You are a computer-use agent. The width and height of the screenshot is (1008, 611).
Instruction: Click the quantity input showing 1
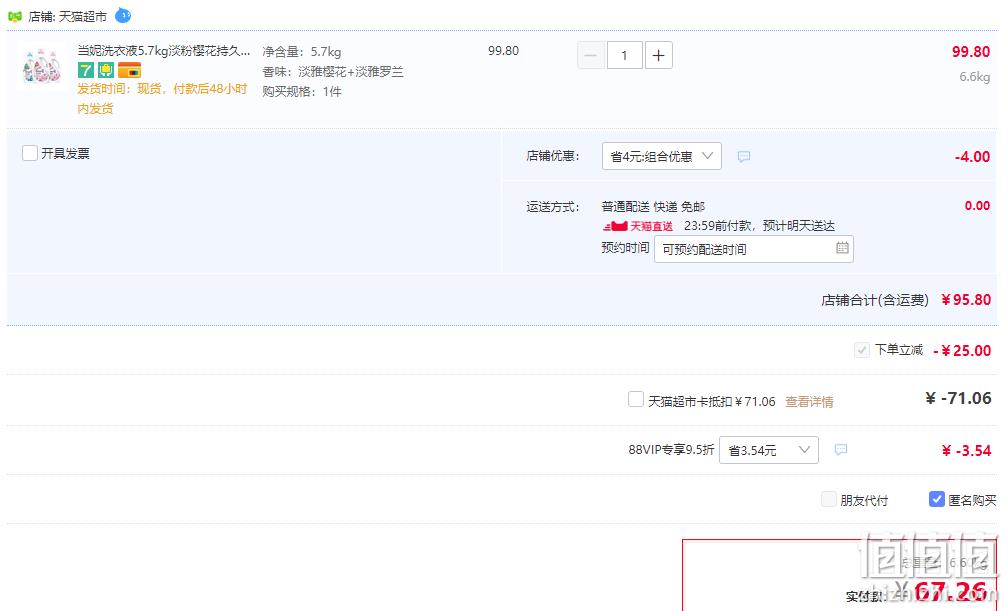pos(624,55)
